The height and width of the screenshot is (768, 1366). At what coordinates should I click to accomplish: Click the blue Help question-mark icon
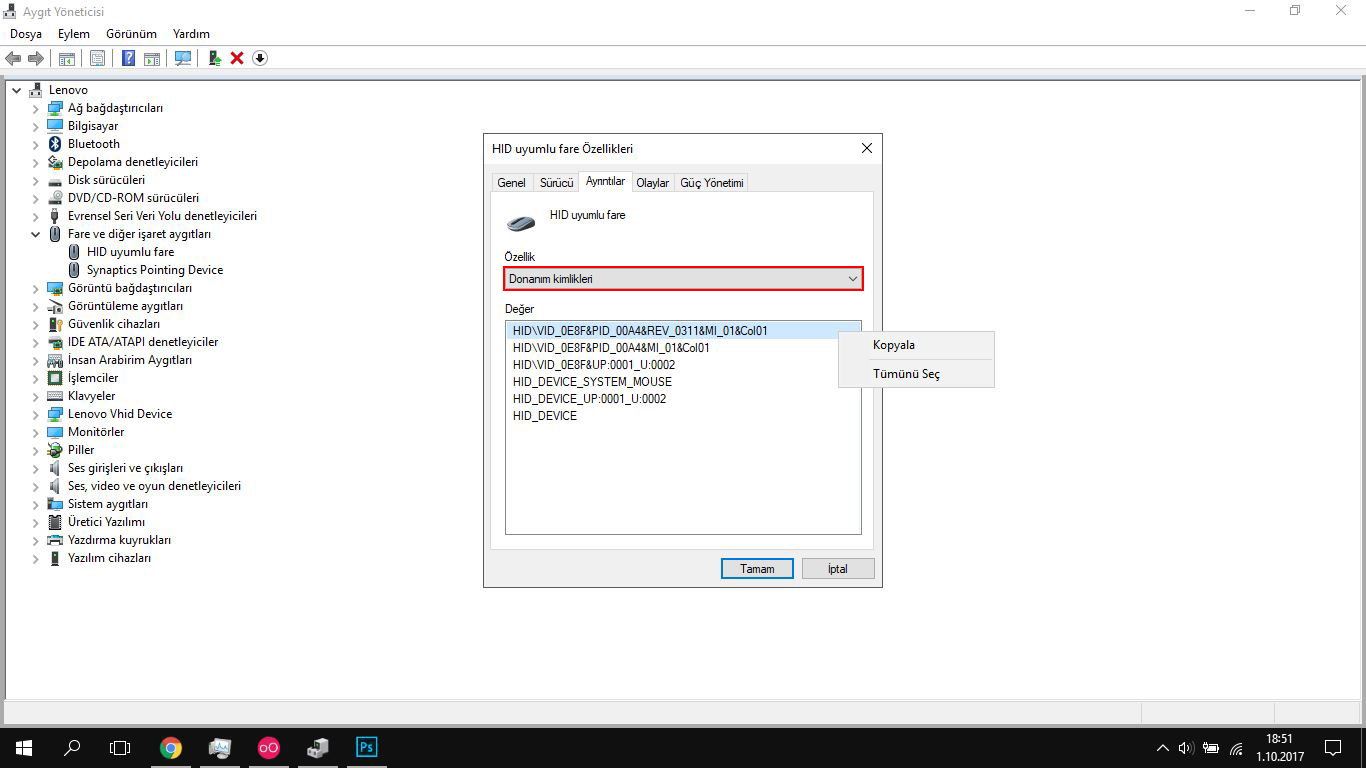pos(129,58)
